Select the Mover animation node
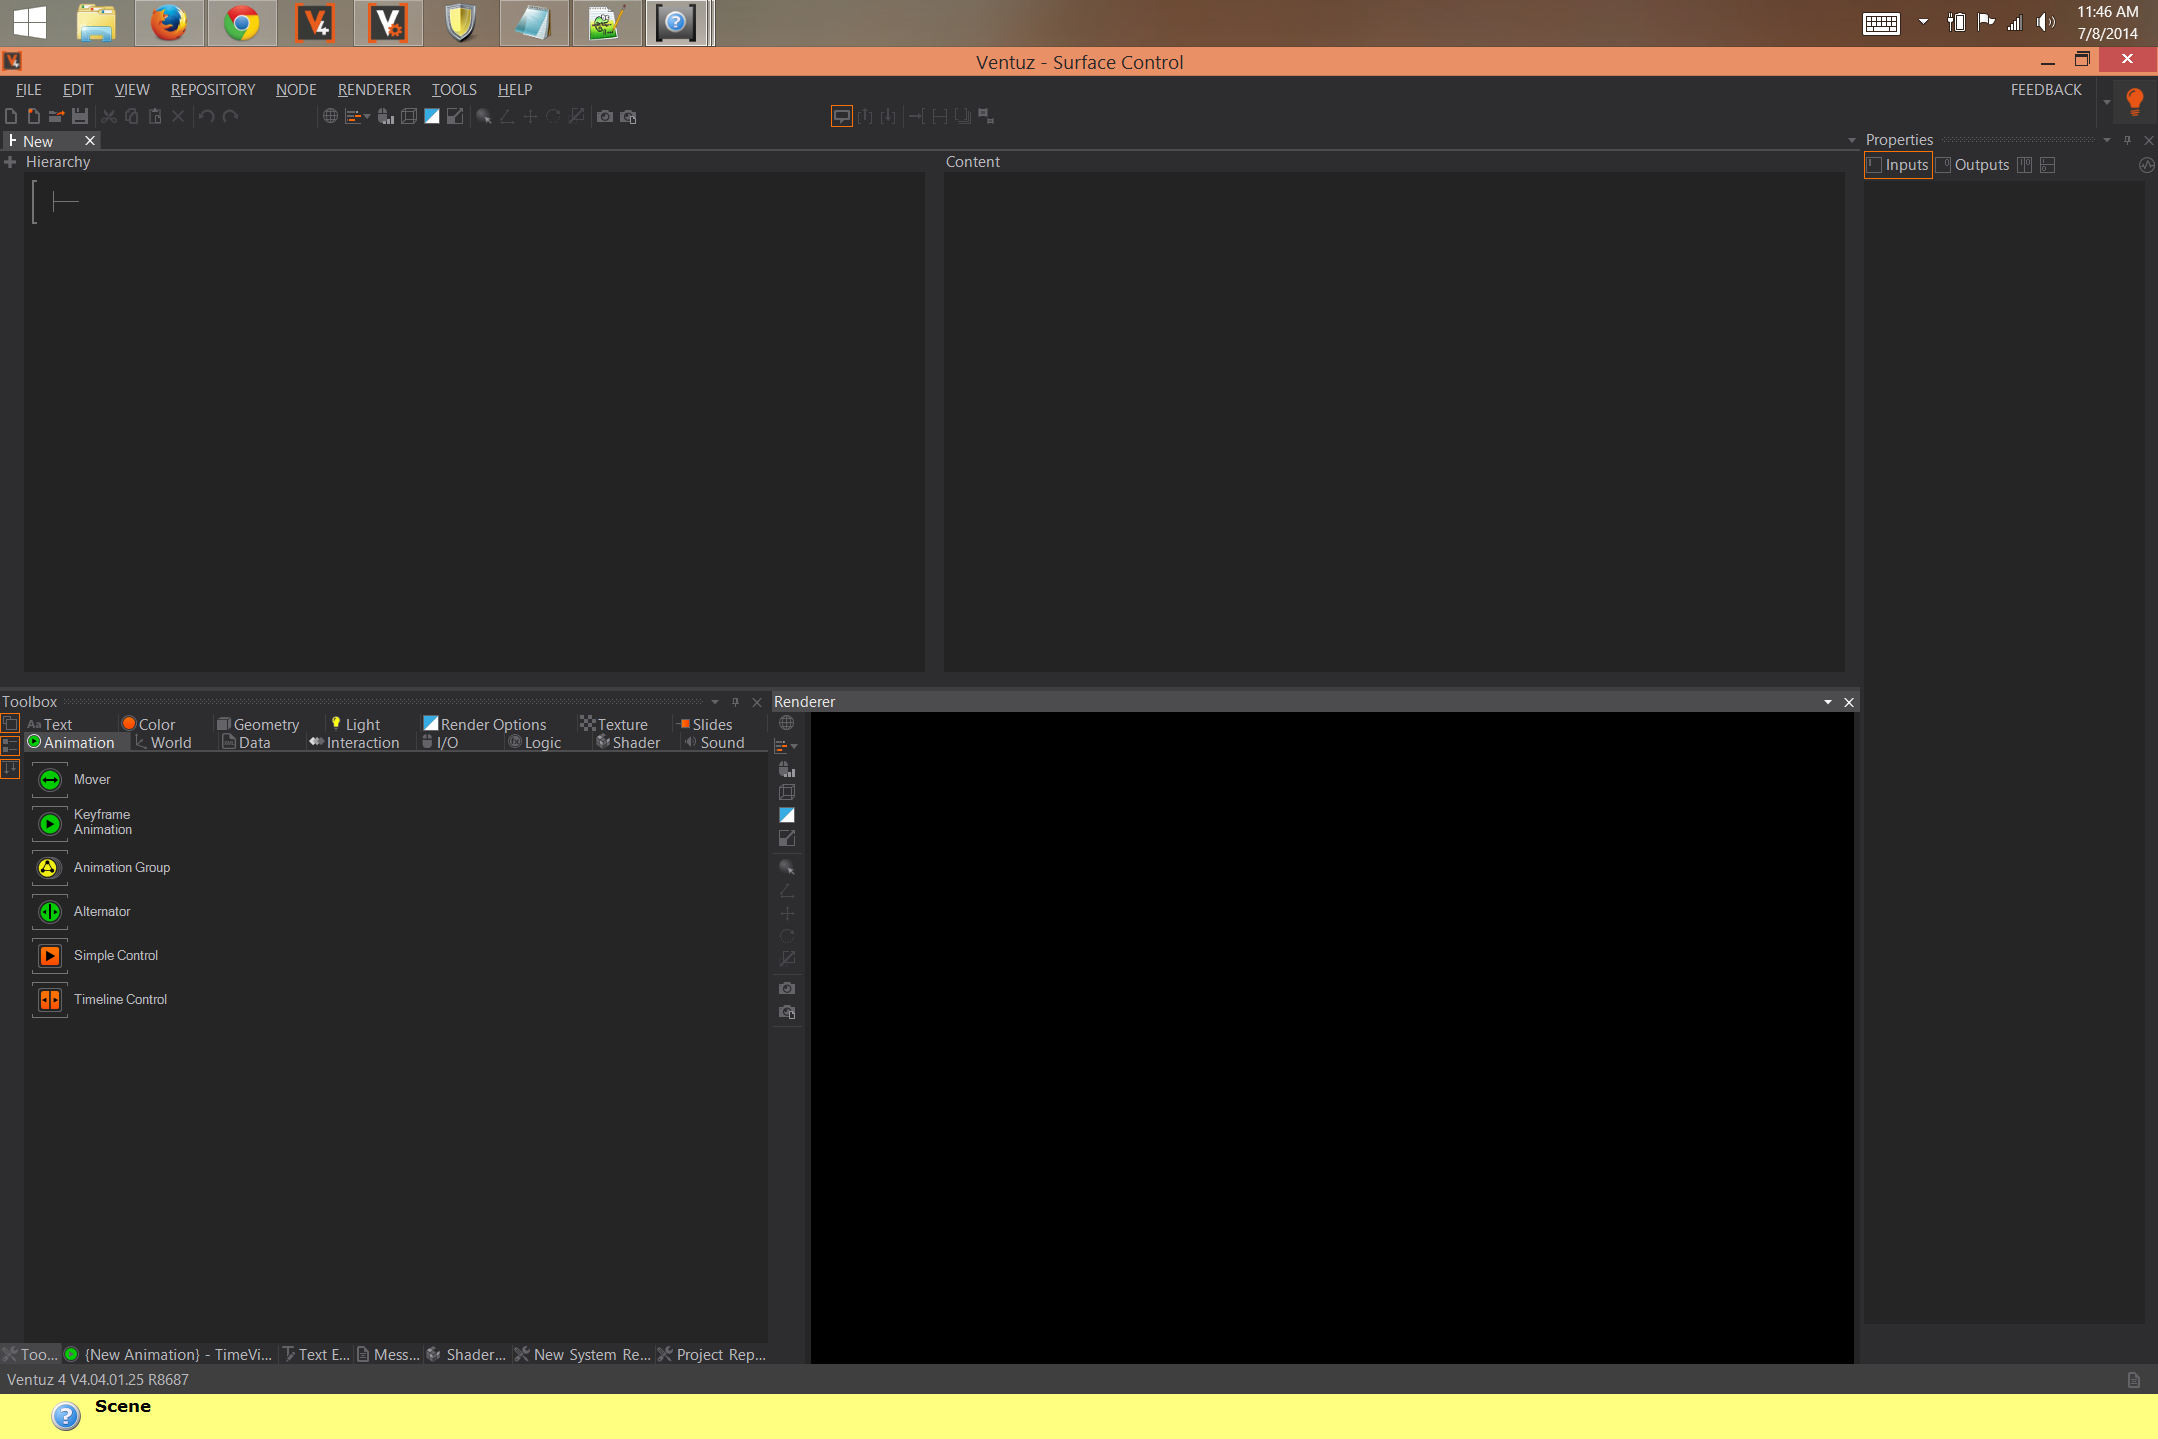The image size is (2158, 1439). coord(50,780)
